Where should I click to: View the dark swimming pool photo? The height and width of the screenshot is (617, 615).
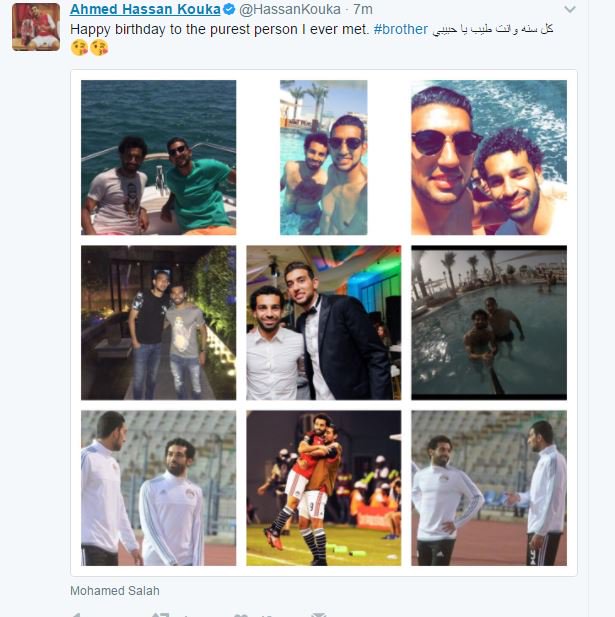(x=489, y=323)
